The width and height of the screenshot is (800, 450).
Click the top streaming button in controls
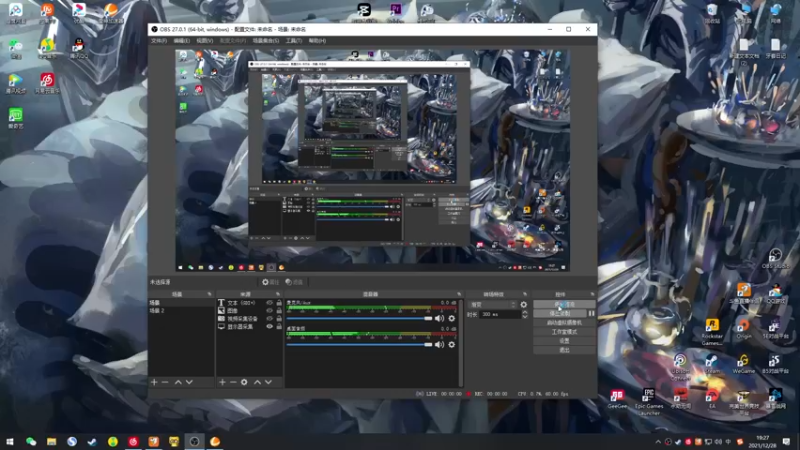pyautogui.click(x=564, y=304)
